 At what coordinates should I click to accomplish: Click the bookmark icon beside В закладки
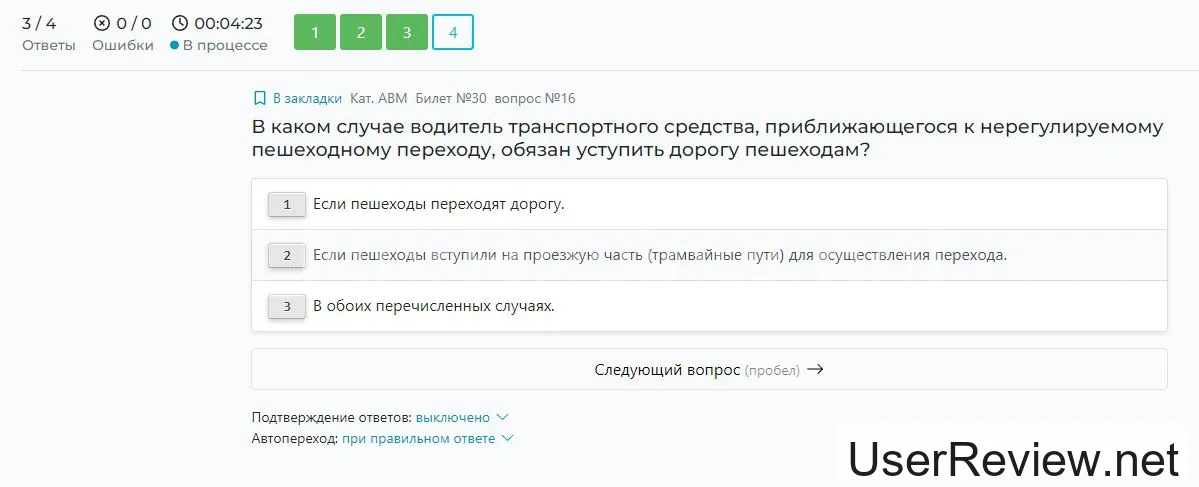click(x=259, y=98)
